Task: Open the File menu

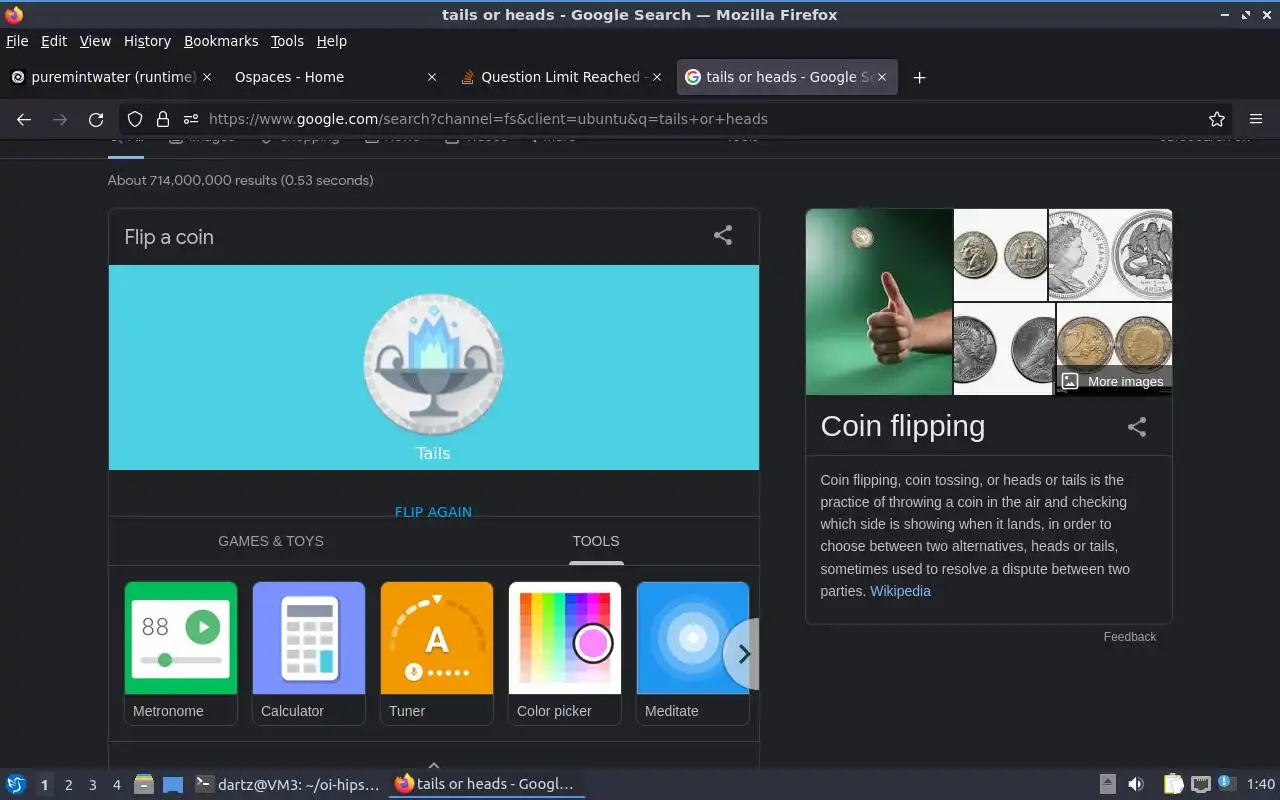Action: tap(17, 41)
